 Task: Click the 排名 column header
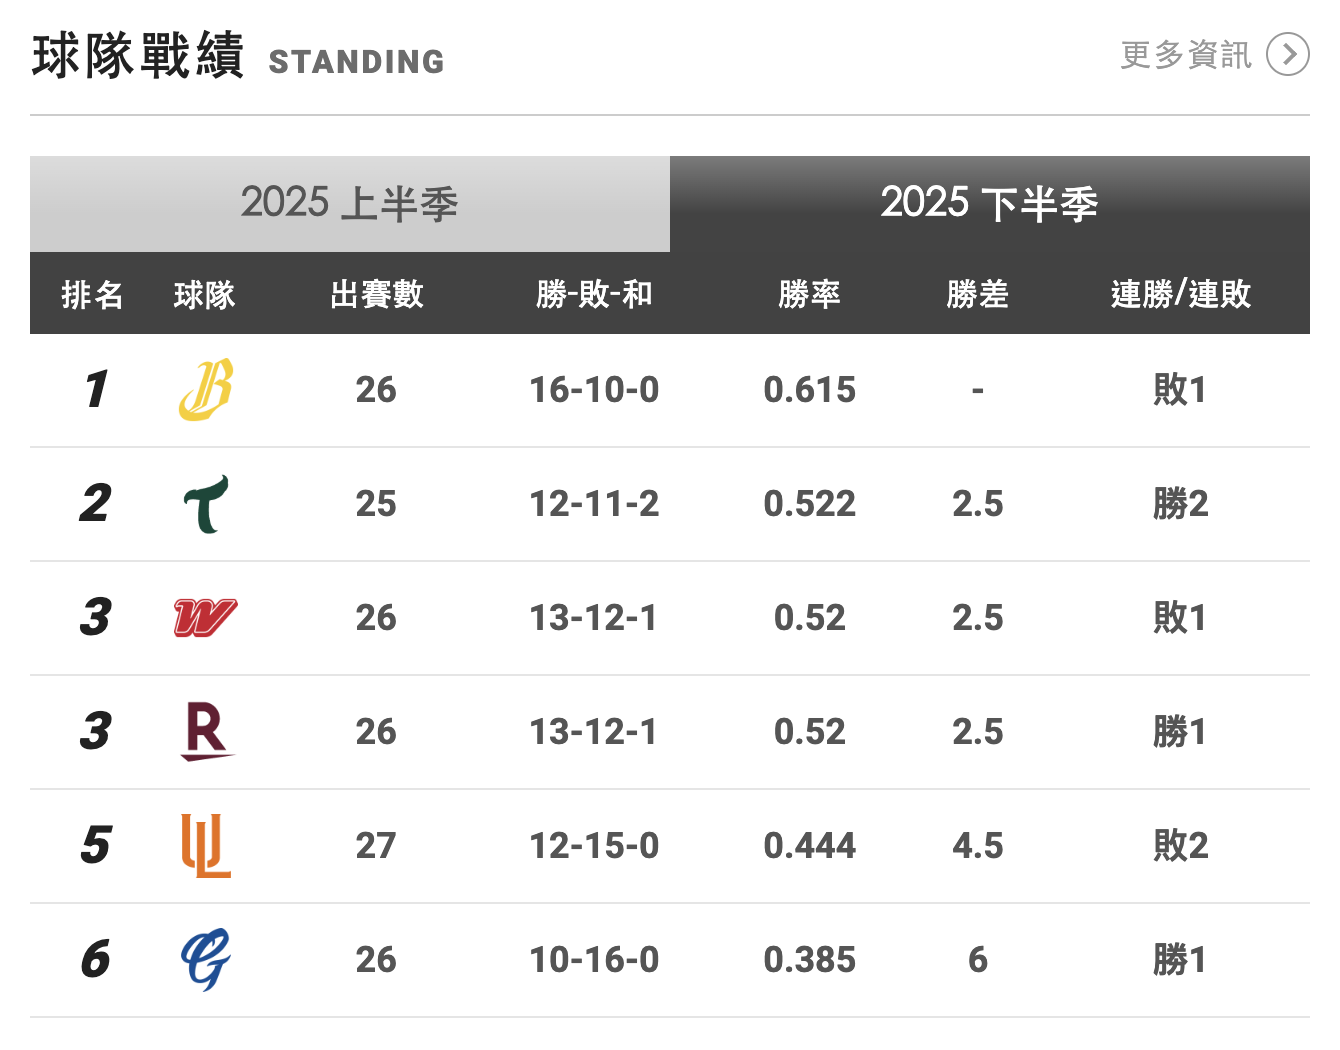point(92,294)
